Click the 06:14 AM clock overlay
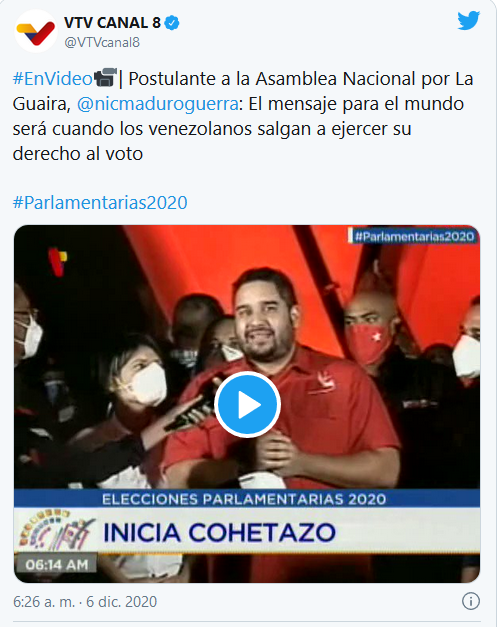497x627 pixels. [56, 565]
